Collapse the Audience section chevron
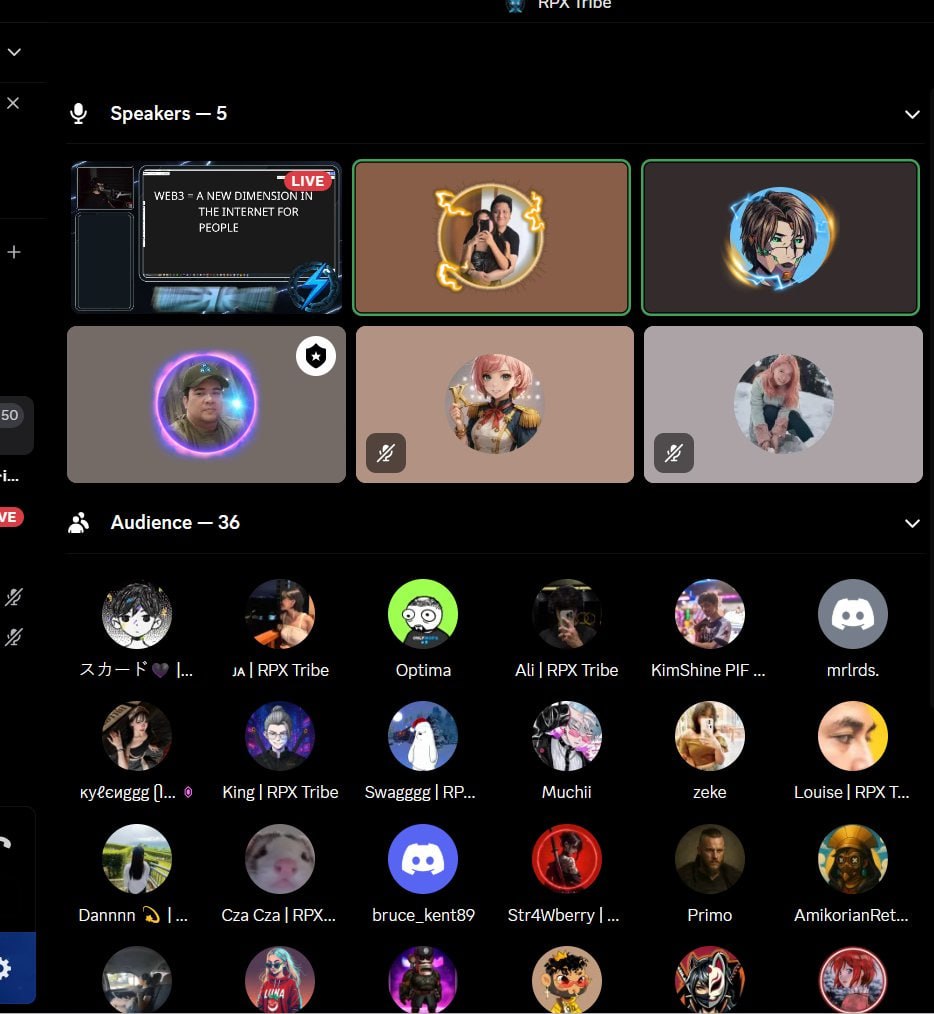This screenshot has height=1014, width=934. (912, 523)
